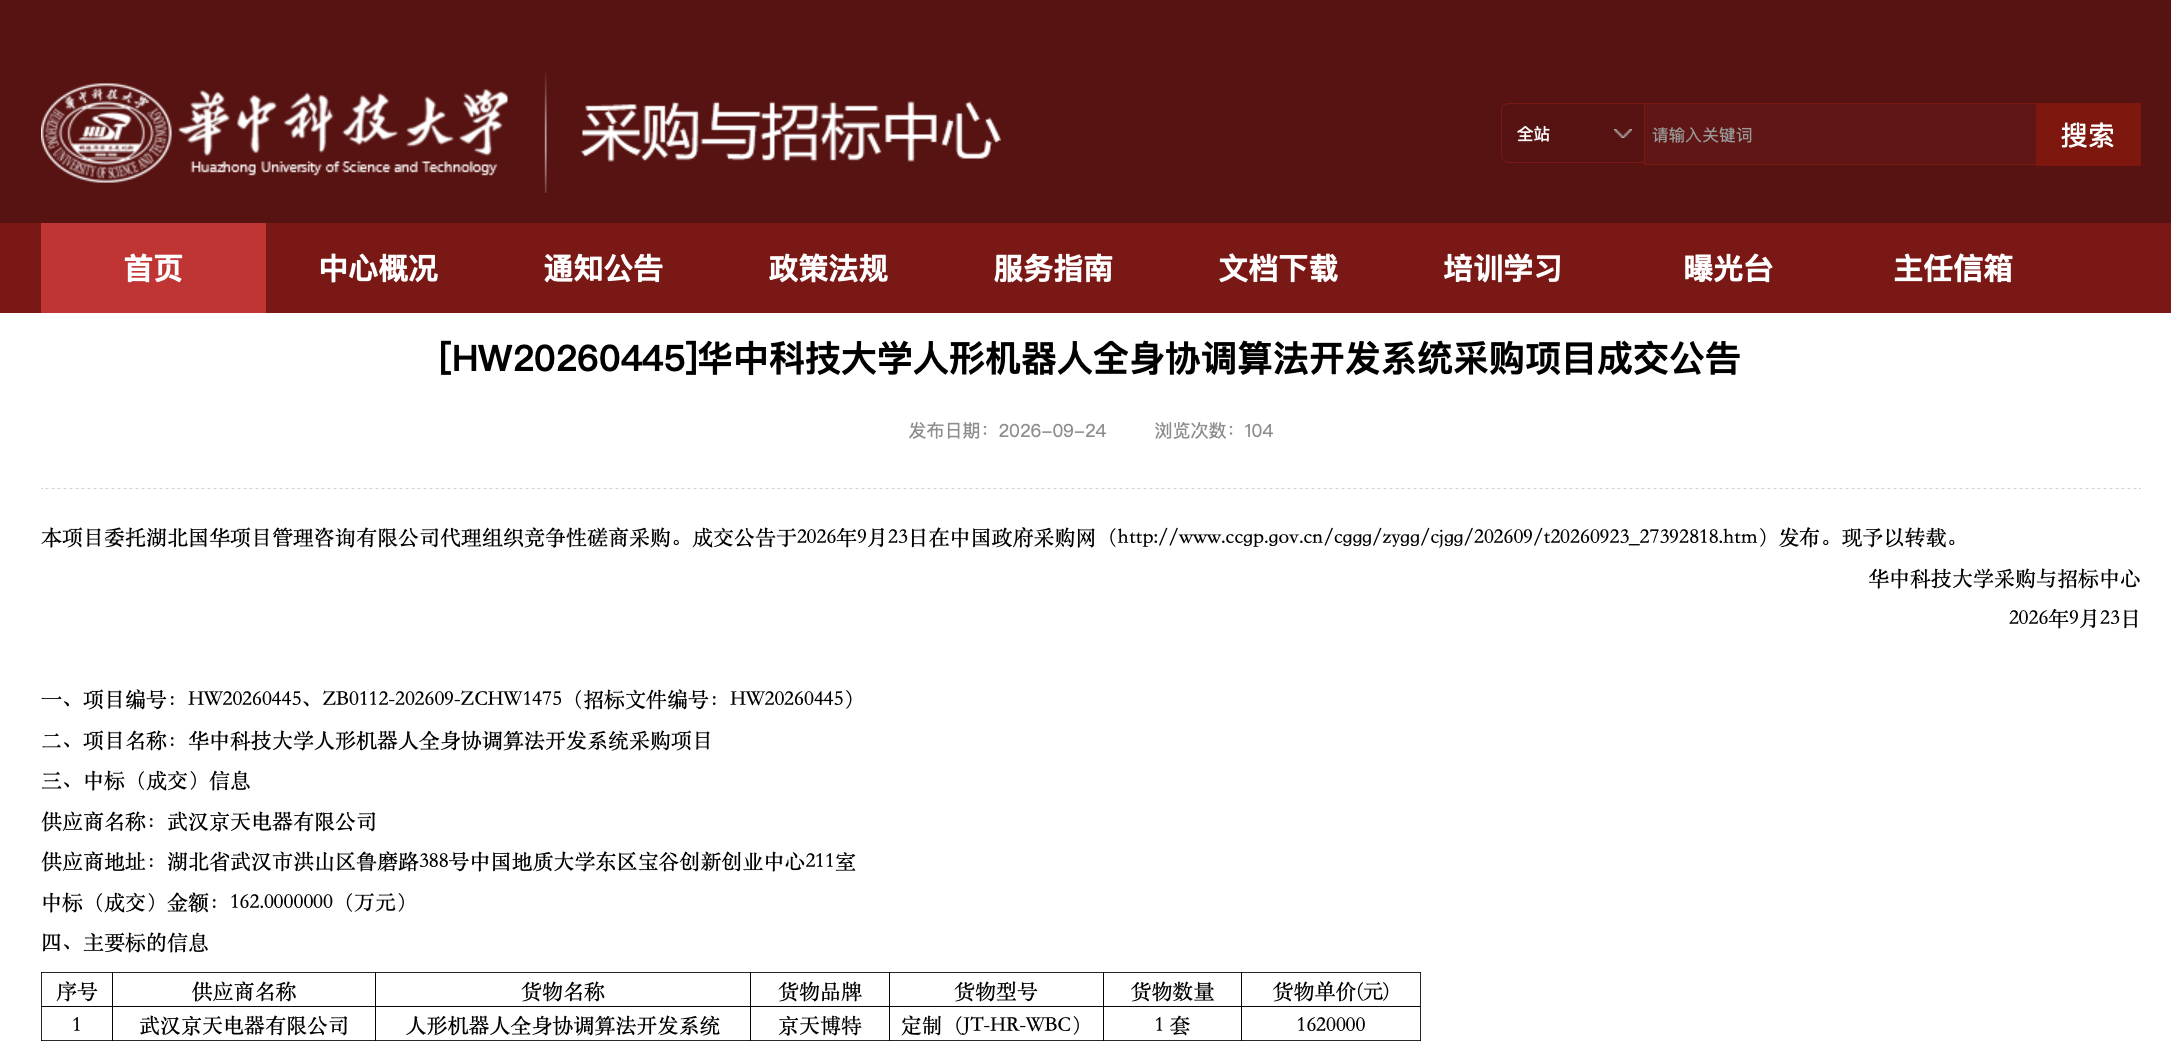Open the 文档下载 menu item
The height and width of the screenshot is (1060, 2171).
[1278, 268]
